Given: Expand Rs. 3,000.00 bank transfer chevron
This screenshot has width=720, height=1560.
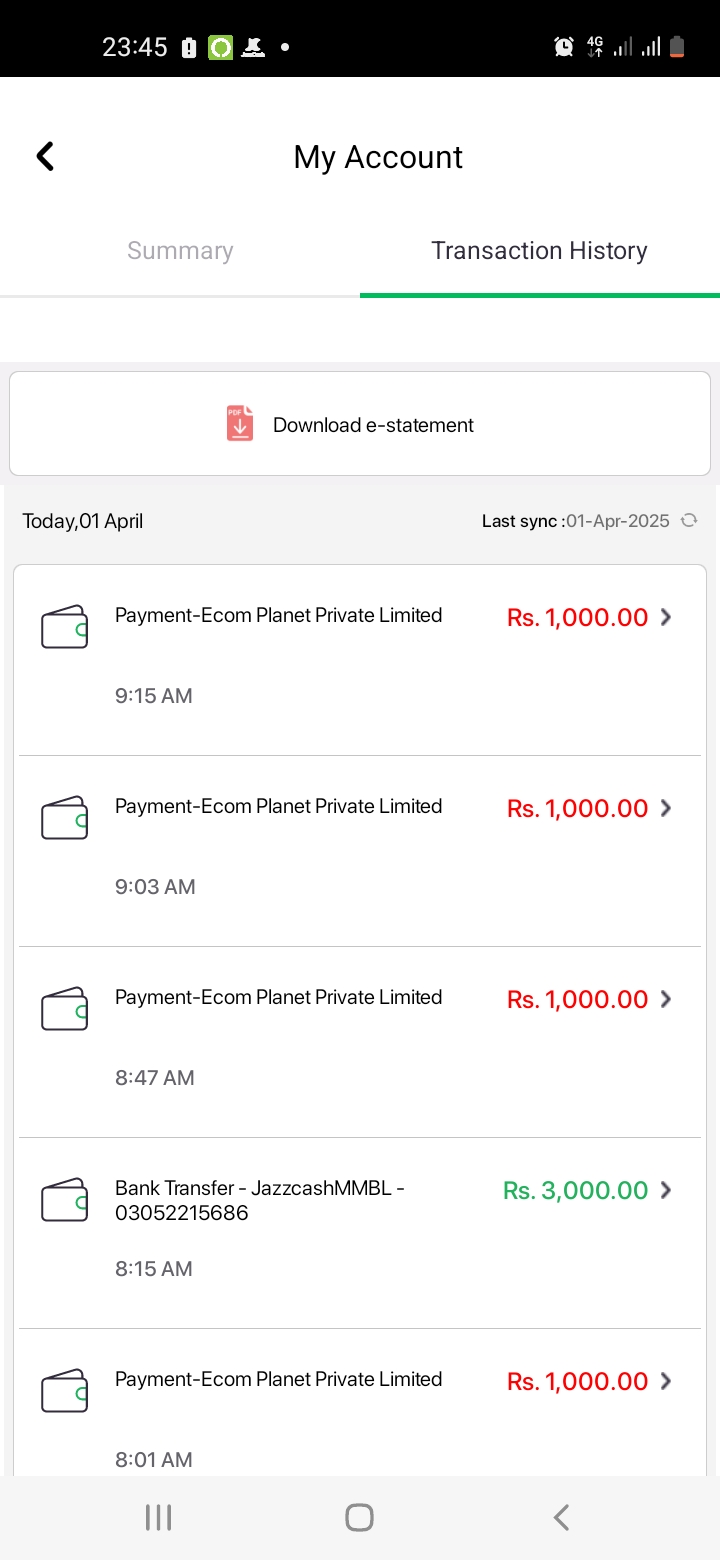Looking at the screenshot, I should coord(666,1190).
